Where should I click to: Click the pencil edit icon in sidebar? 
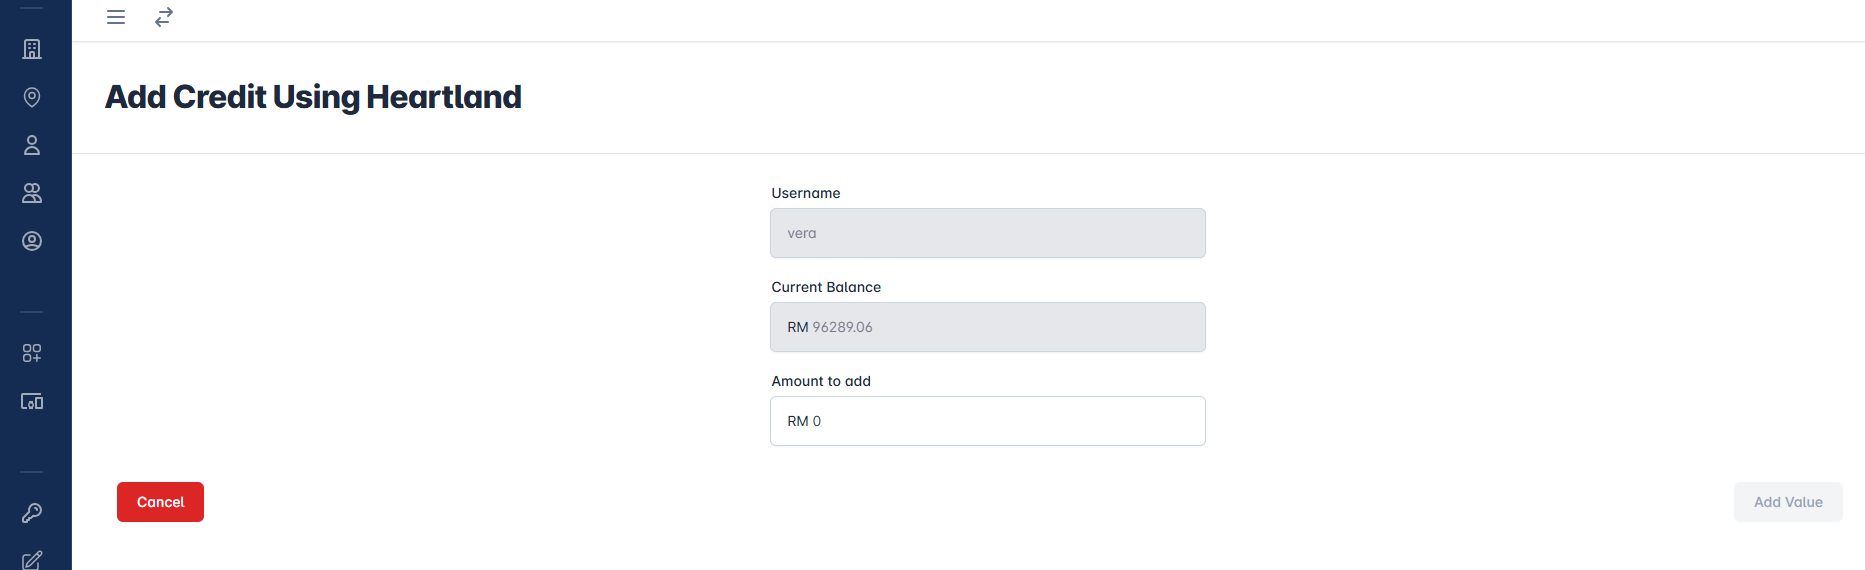(32, 559)
